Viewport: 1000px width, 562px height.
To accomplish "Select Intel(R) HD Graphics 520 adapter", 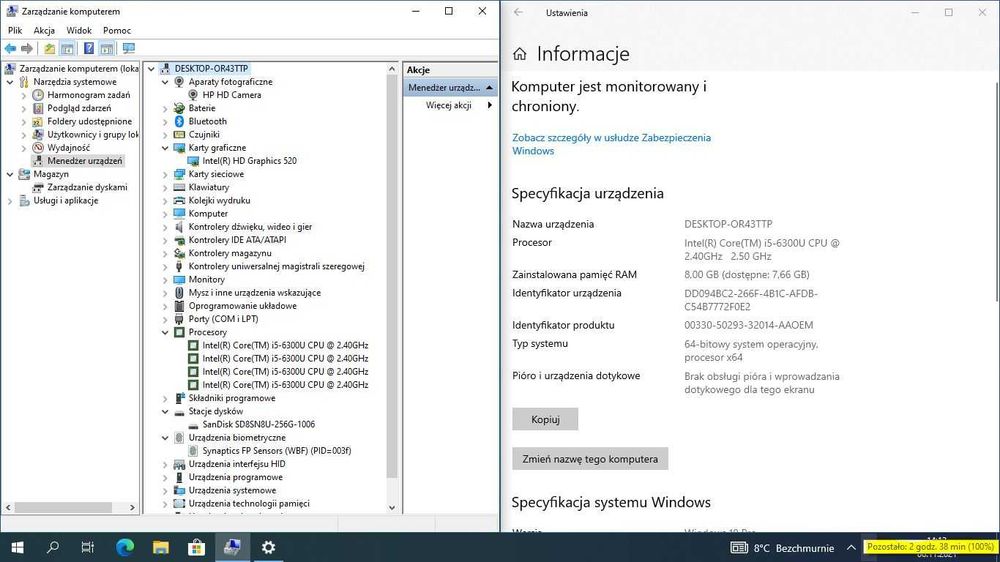I will (249, 161).
